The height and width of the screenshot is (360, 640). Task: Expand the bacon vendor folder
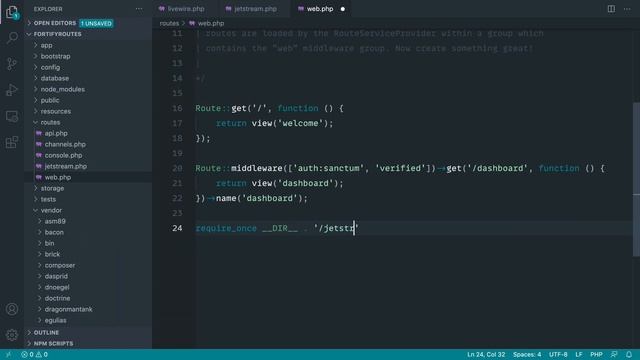(x=54, y=233)
